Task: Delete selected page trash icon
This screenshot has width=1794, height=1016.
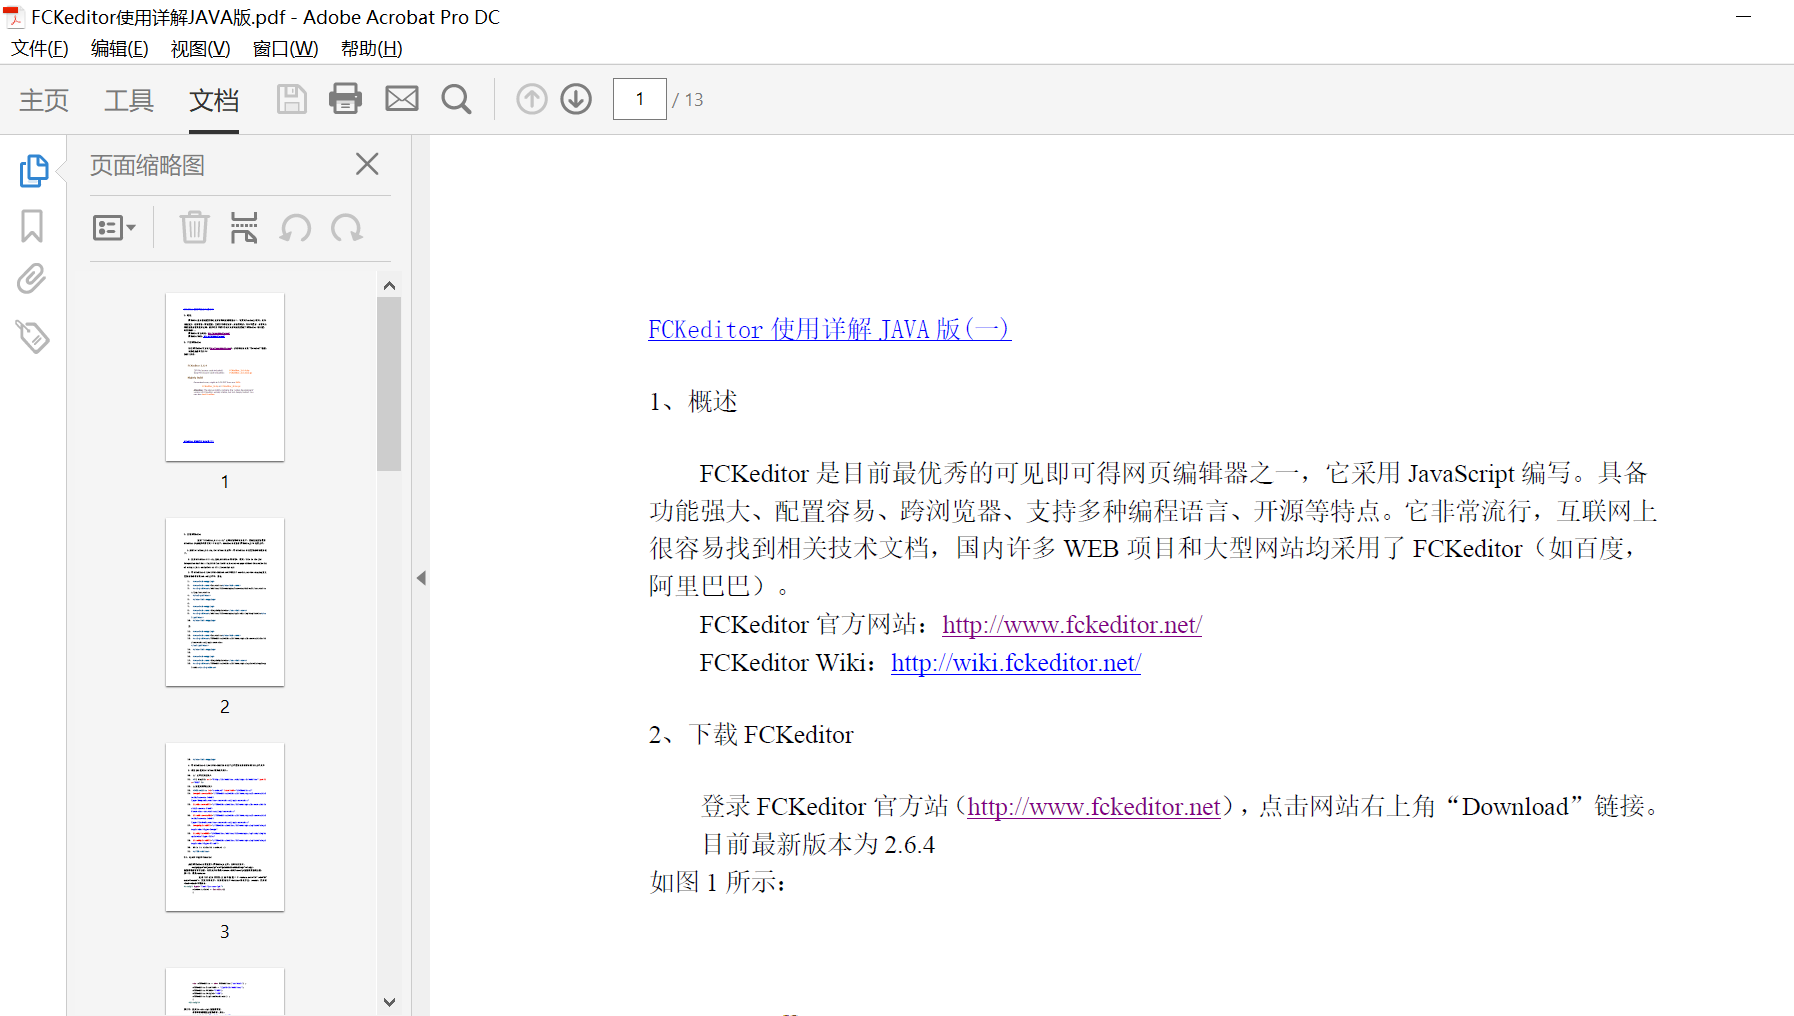Action: point(194,228)
